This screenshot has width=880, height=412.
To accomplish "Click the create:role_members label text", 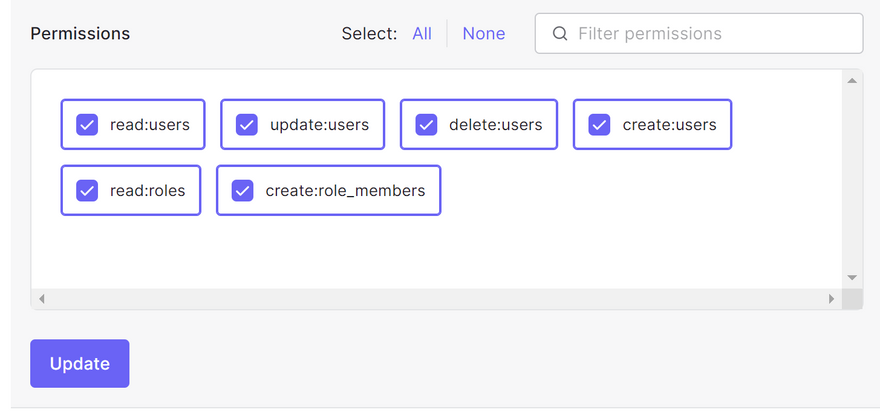I will 345,190.
